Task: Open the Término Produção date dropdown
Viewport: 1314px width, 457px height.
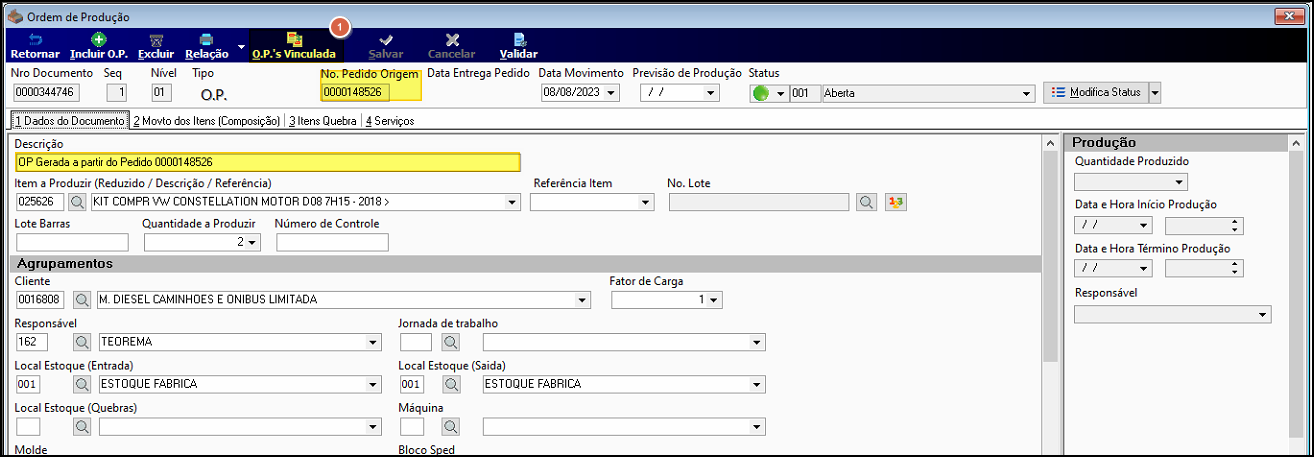Action: pos(1145,268)
